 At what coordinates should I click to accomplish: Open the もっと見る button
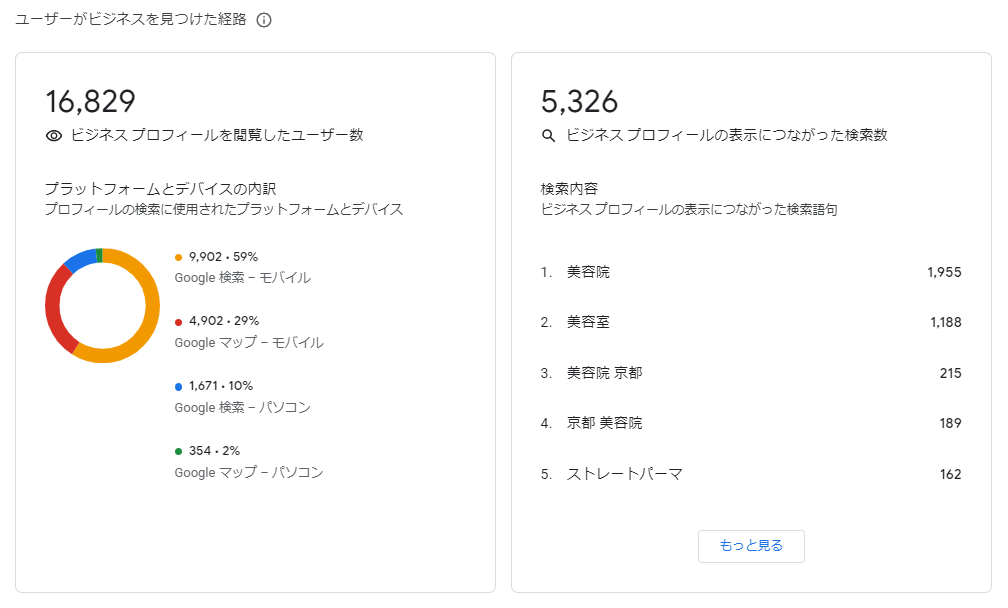coord(751,546)
